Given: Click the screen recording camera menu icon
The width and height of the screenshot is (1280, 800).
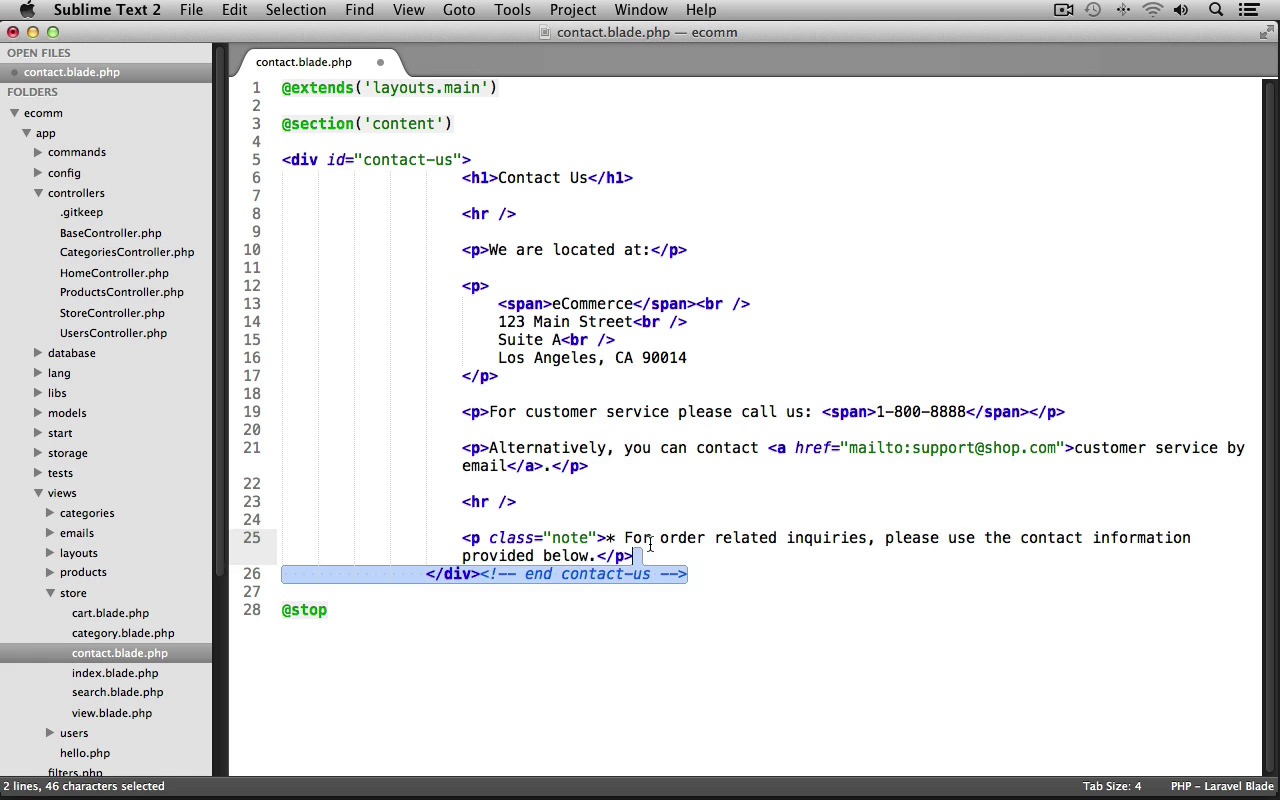Looking at the screenshot, I should click(x=1063, y=10).
